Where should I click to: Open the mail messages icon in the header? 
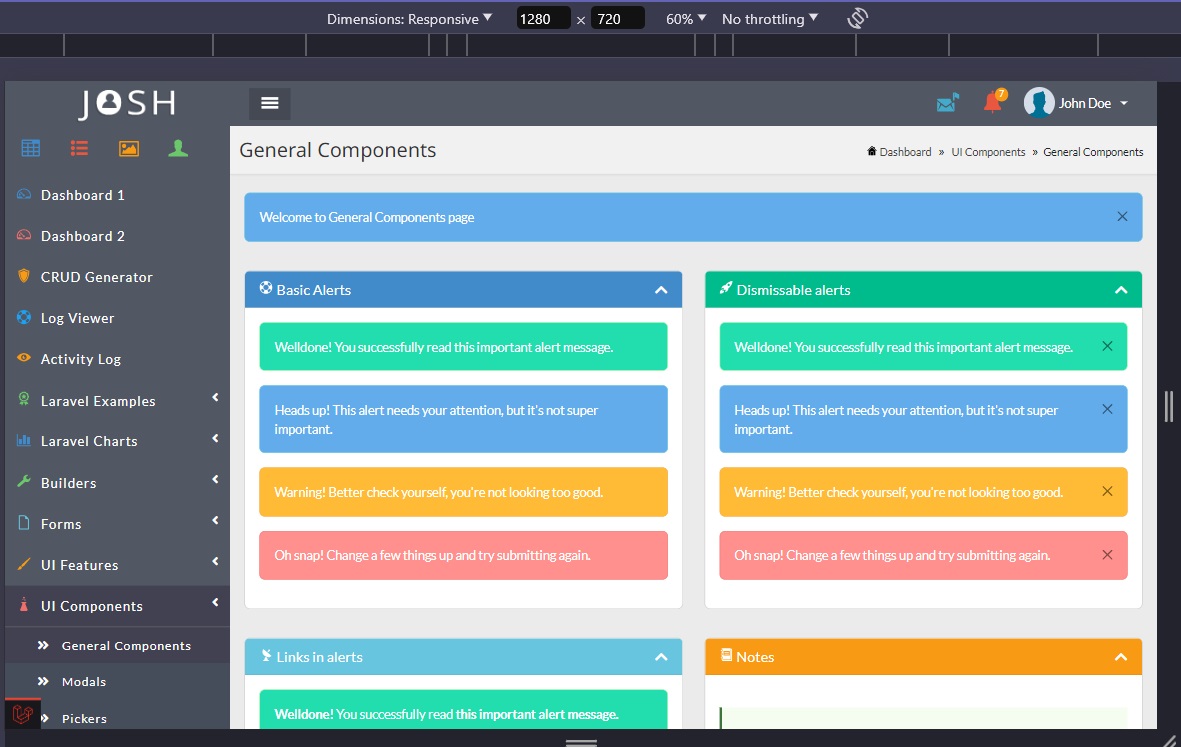(x=947, y=101)
